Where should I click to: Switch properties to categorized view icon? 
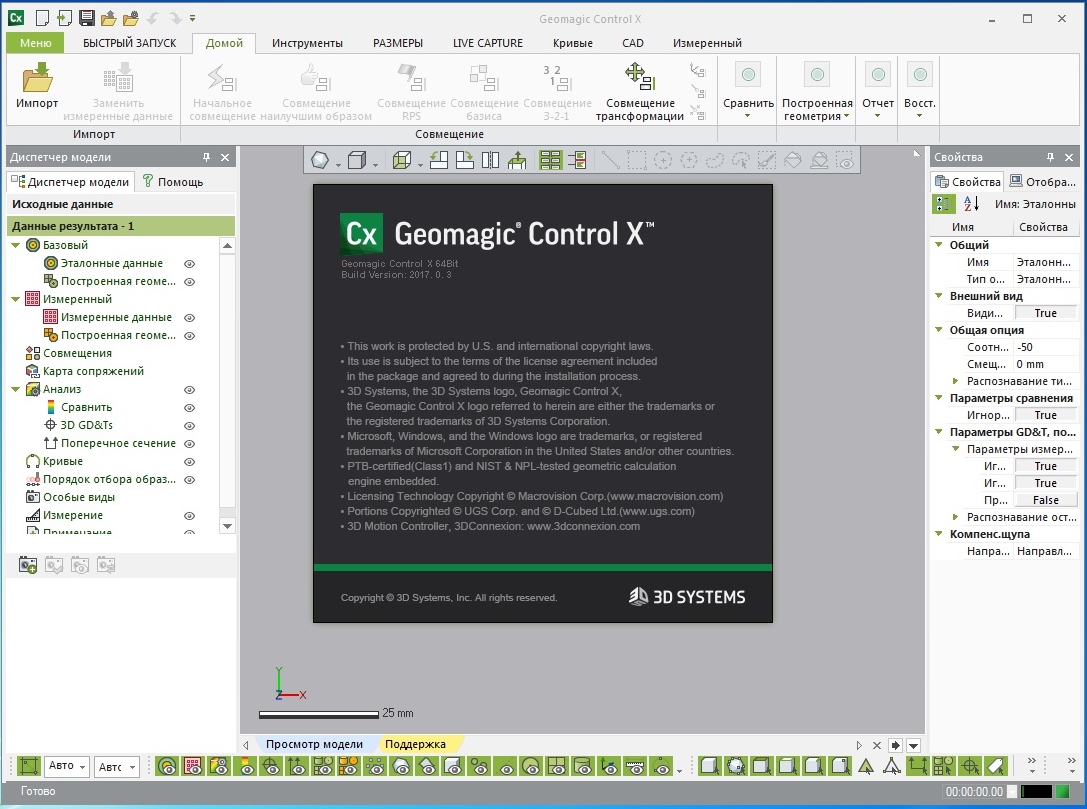[x=943, y=204]
